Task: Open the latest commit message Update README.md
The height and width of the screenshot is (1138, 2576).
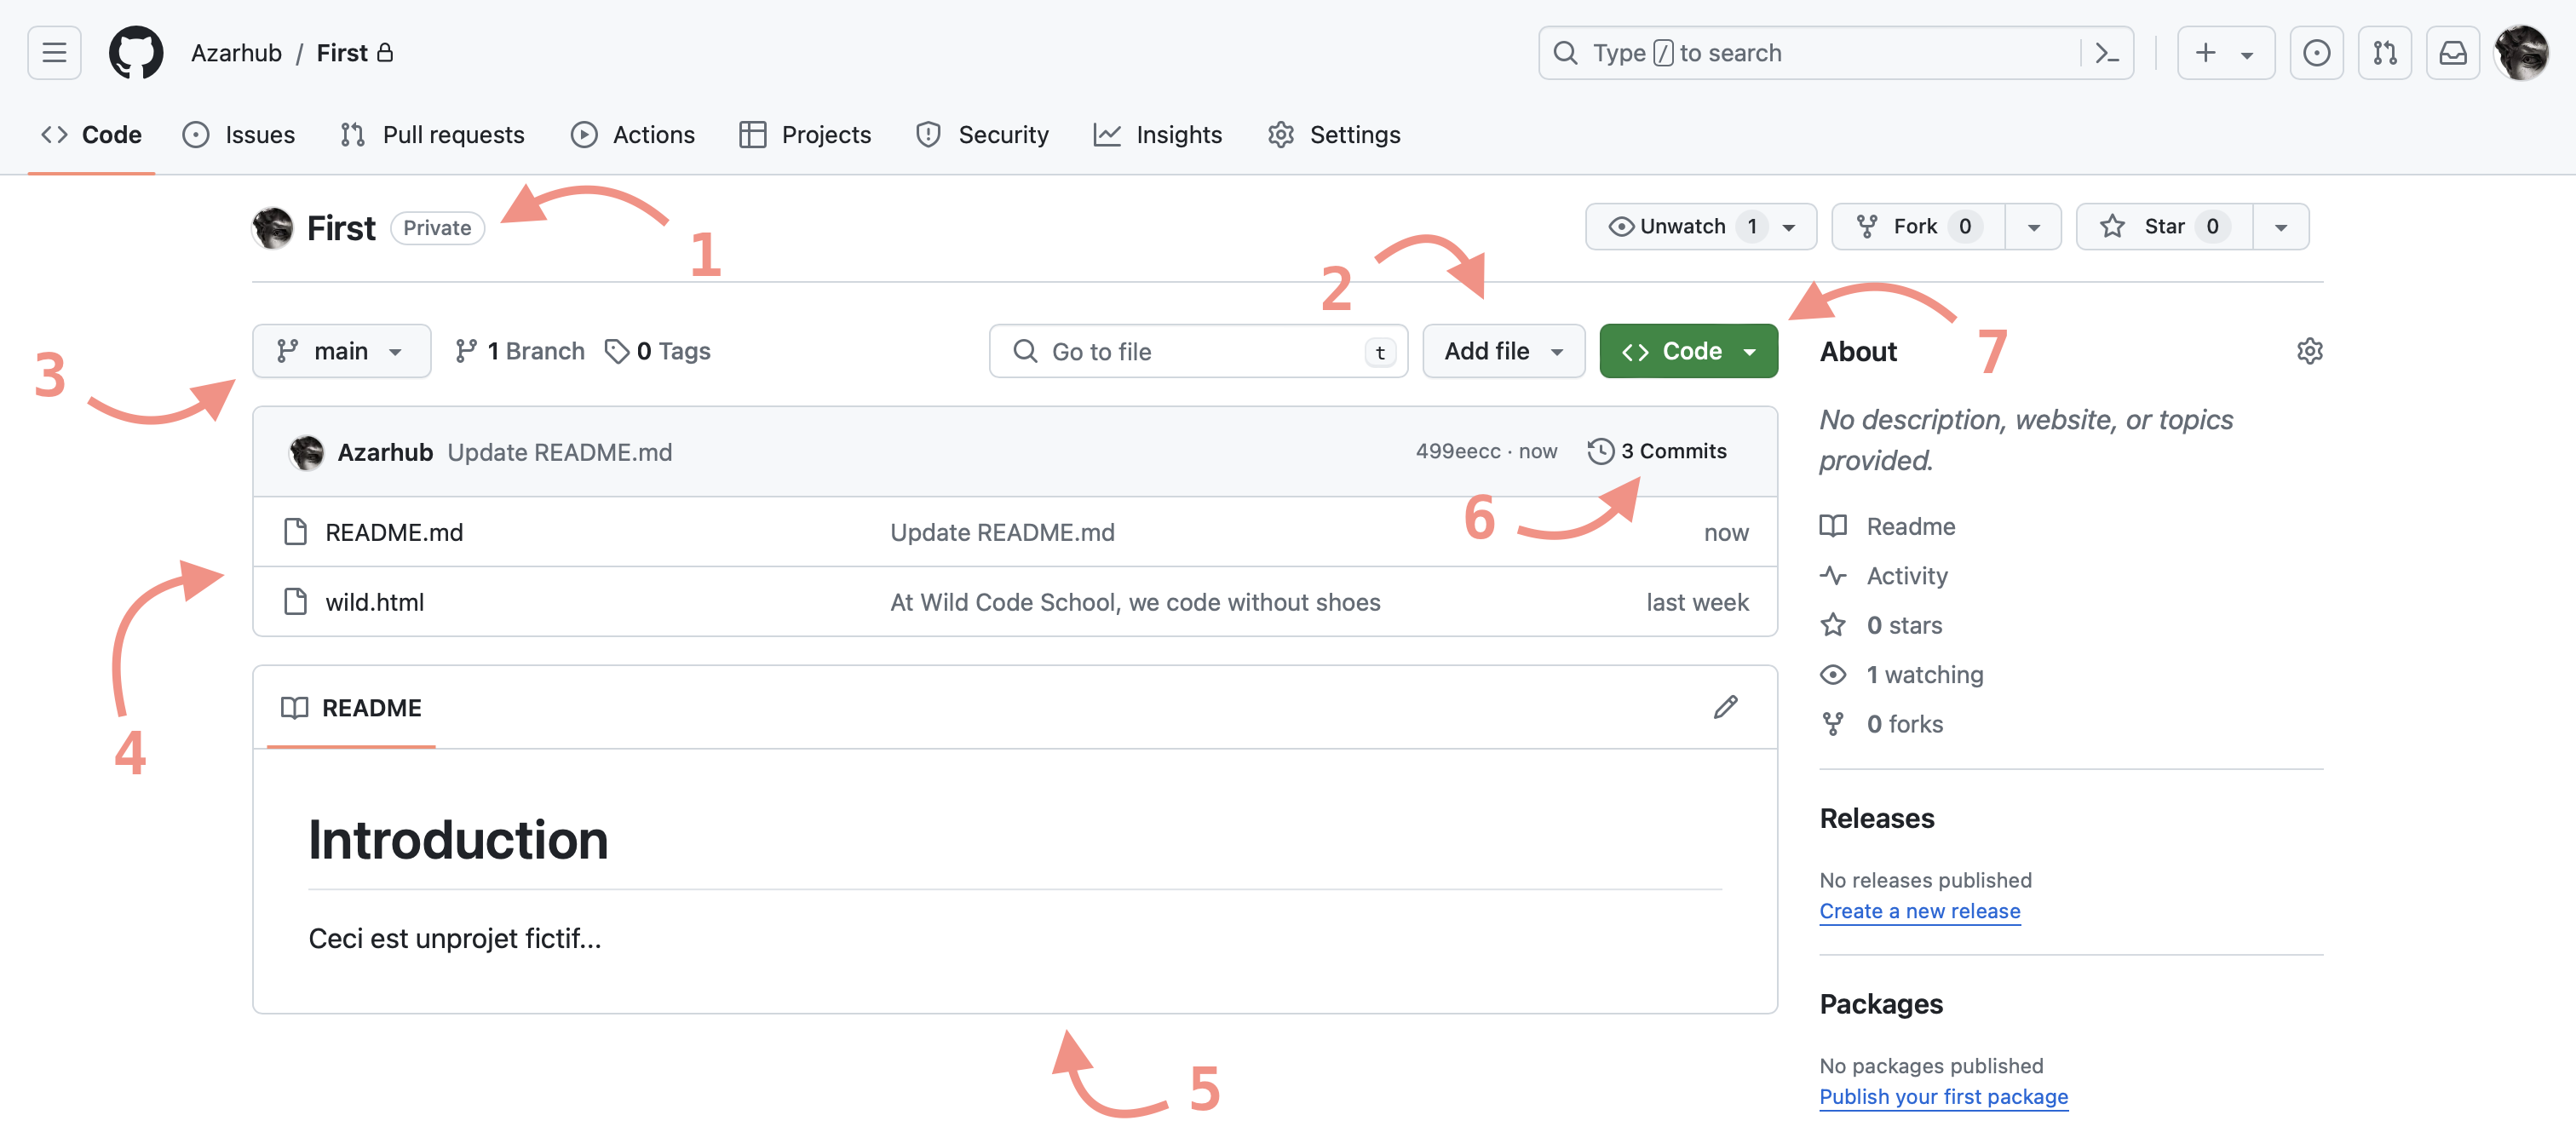Action: (560, 452)
